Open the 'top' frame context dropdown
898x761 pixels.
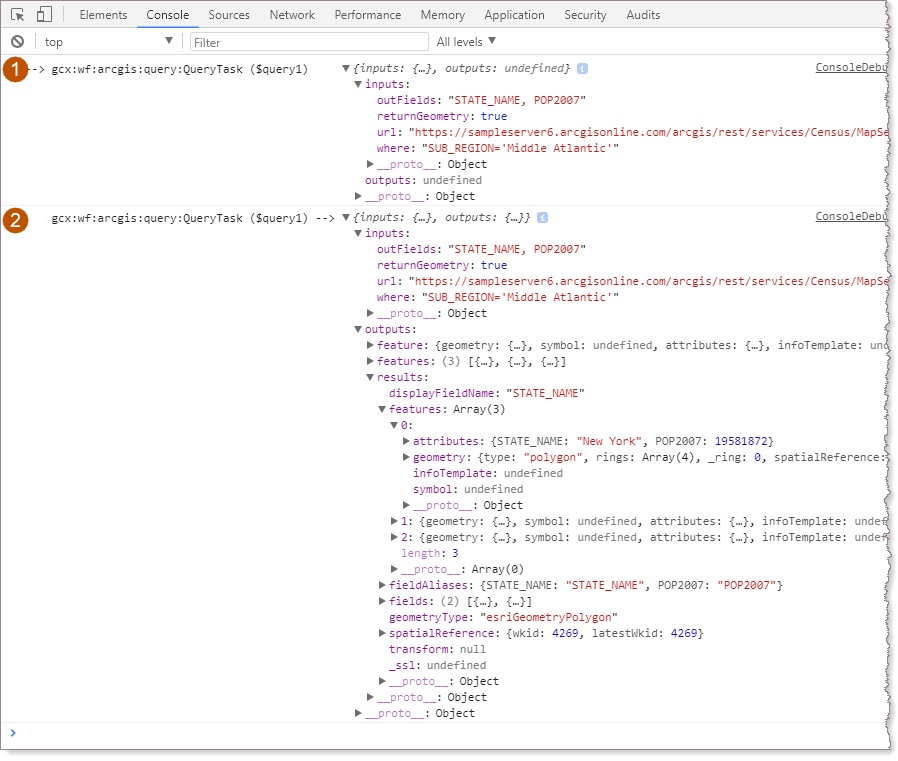105,41
